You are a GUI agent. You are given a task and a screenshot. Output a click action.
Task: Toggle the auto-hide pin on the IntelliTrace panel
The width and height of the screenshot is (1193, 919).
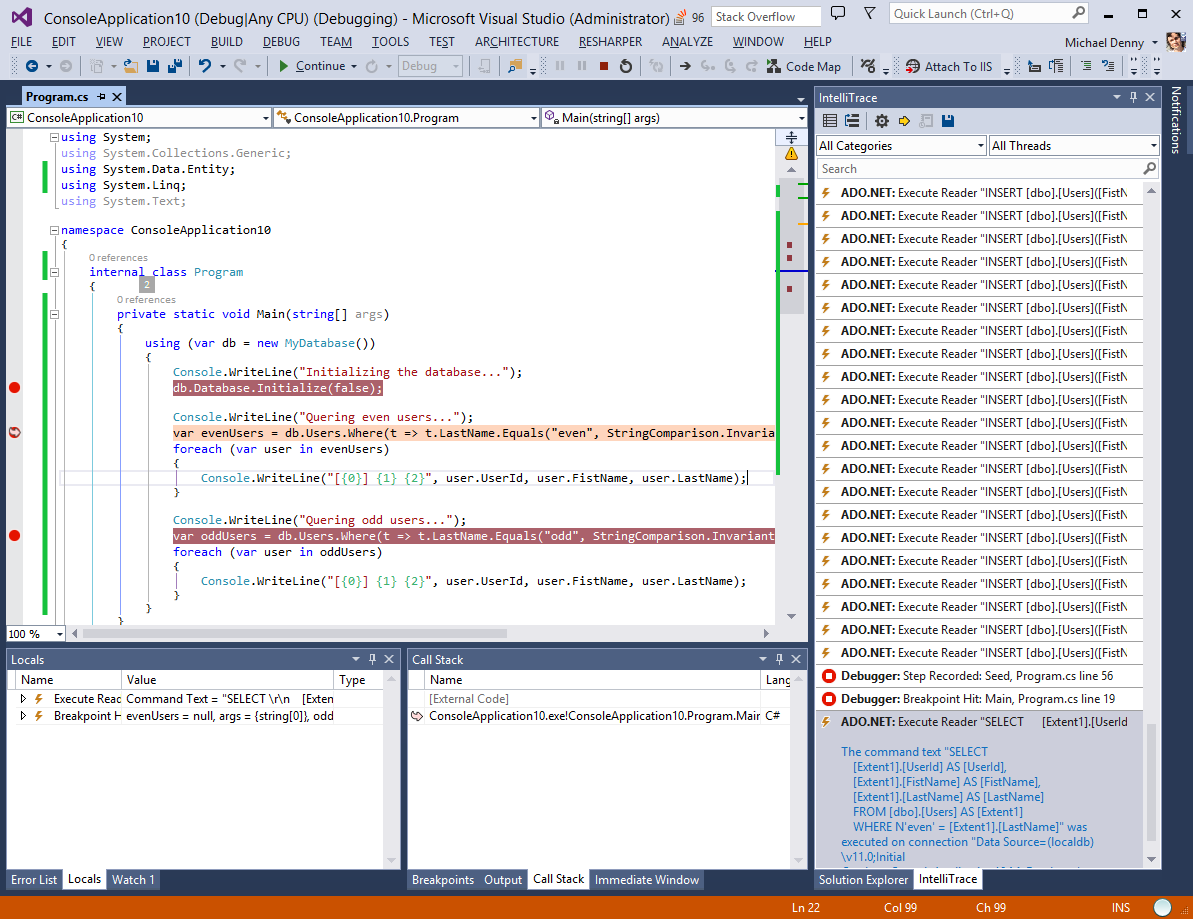[1133, 97]
